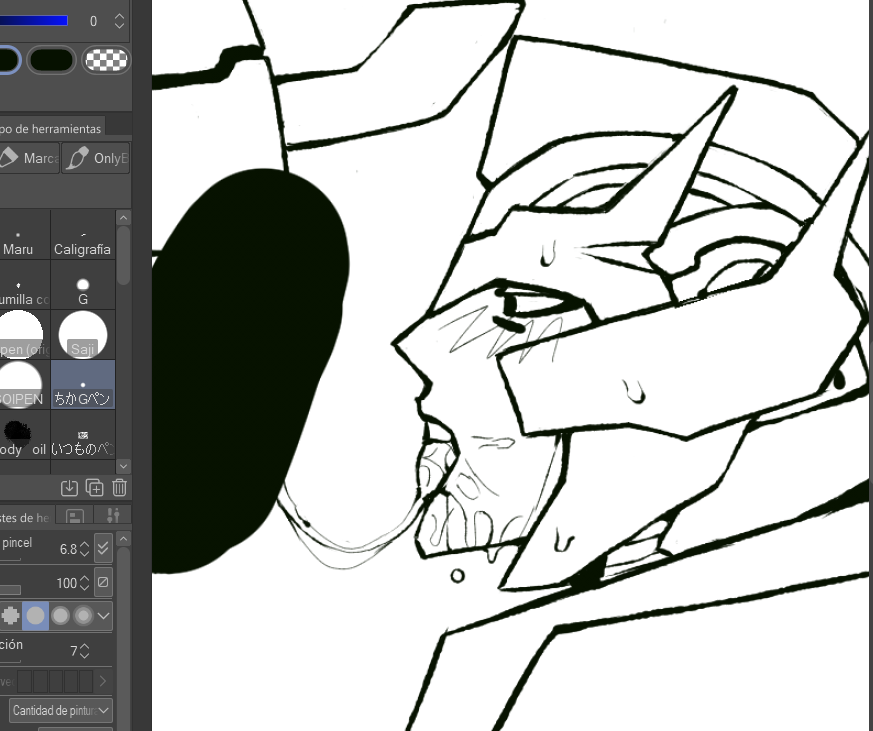The width and height of the screenshot is (873, 731).
Task: Open opacity dynamics settings button
Action: pyautogui.click(x=103, y=582)
